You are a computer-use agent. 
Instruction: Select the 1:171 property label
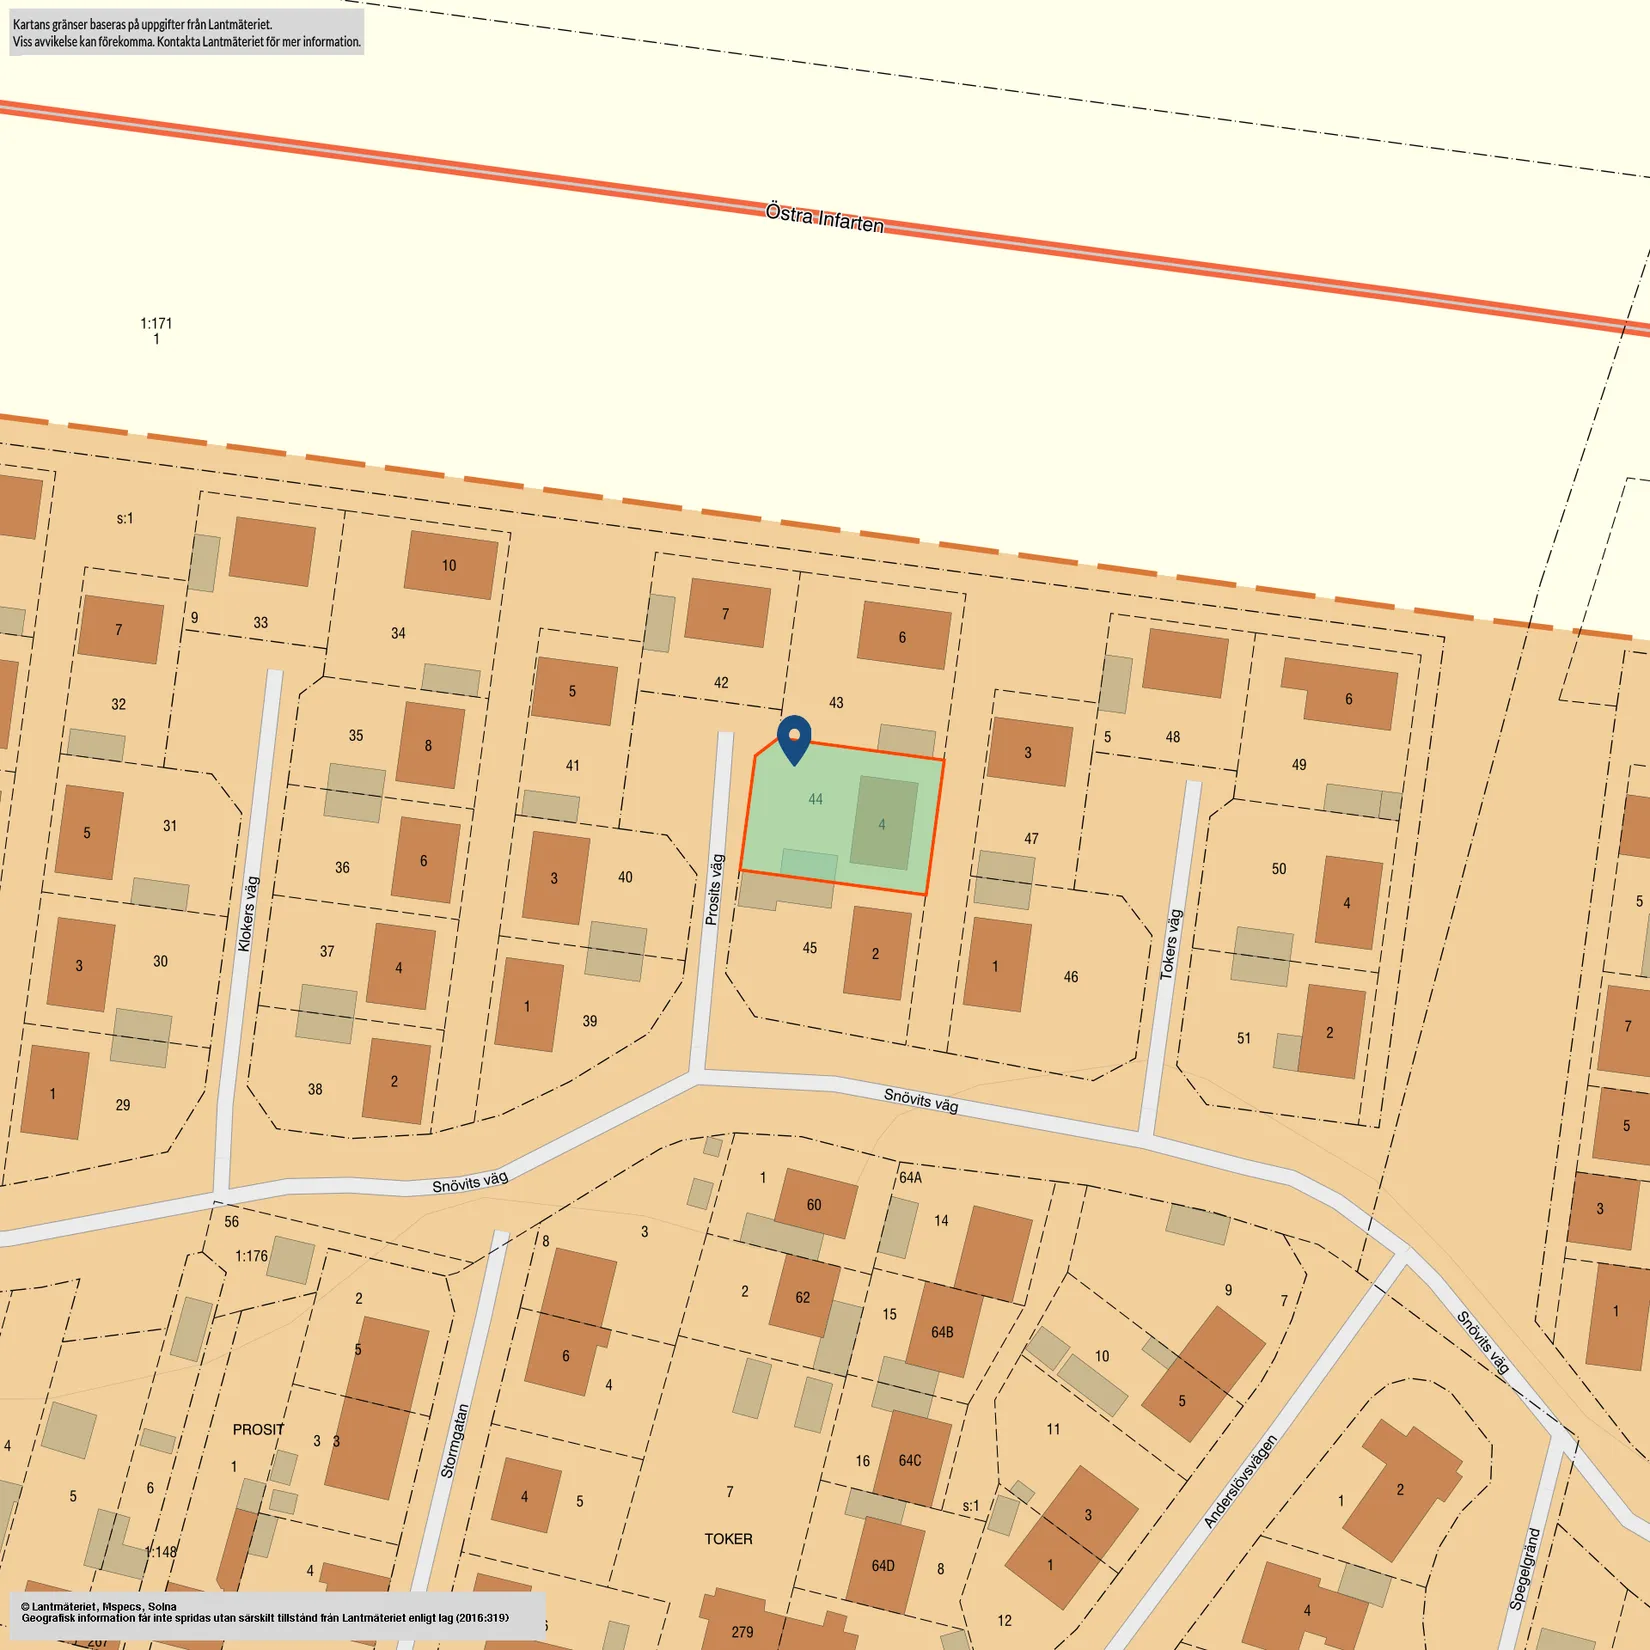[x=156, y=324]
